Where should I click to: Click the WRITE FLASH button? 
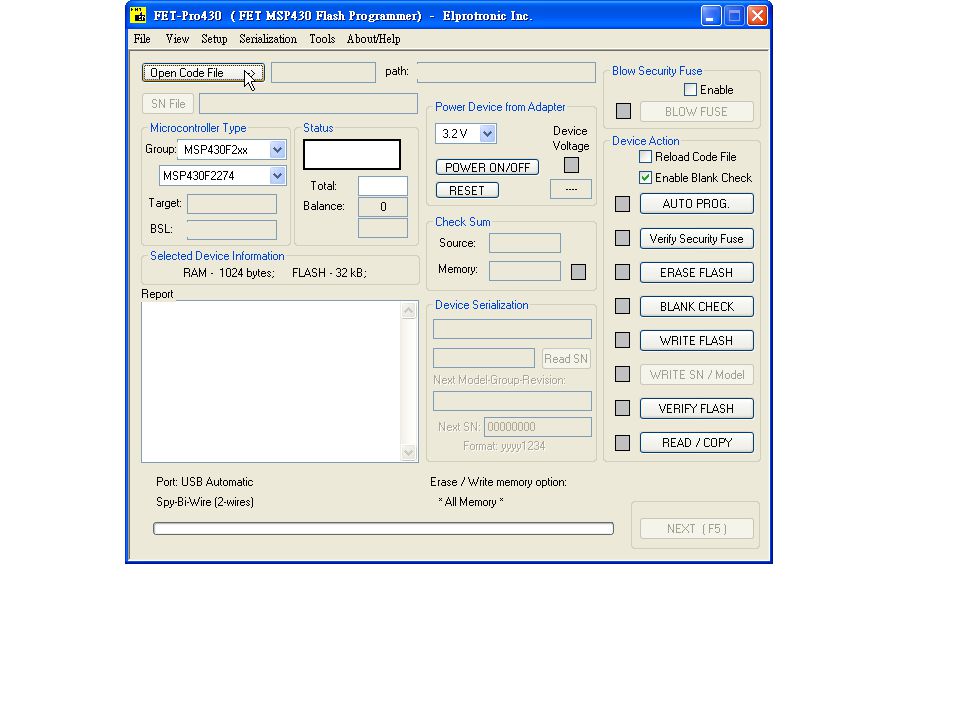(x=697, y=340)
